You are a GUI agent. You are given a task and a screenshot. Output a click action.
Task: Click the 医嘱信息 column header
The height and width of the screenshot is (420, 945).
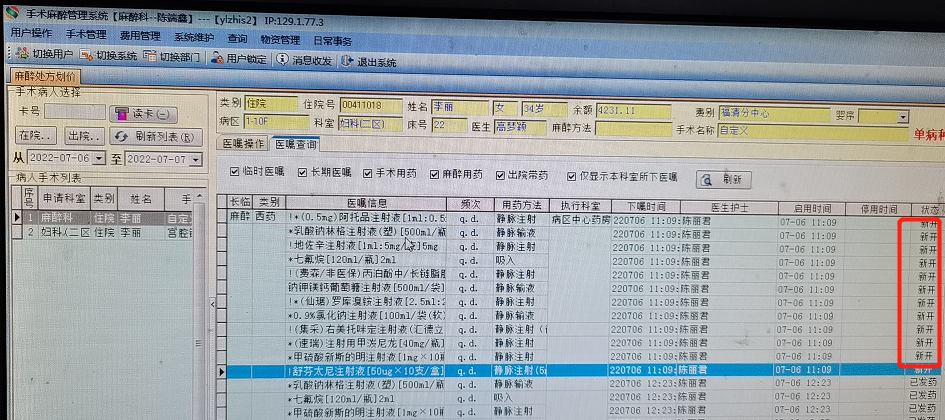pyautogui.click(x=367, y=203)
